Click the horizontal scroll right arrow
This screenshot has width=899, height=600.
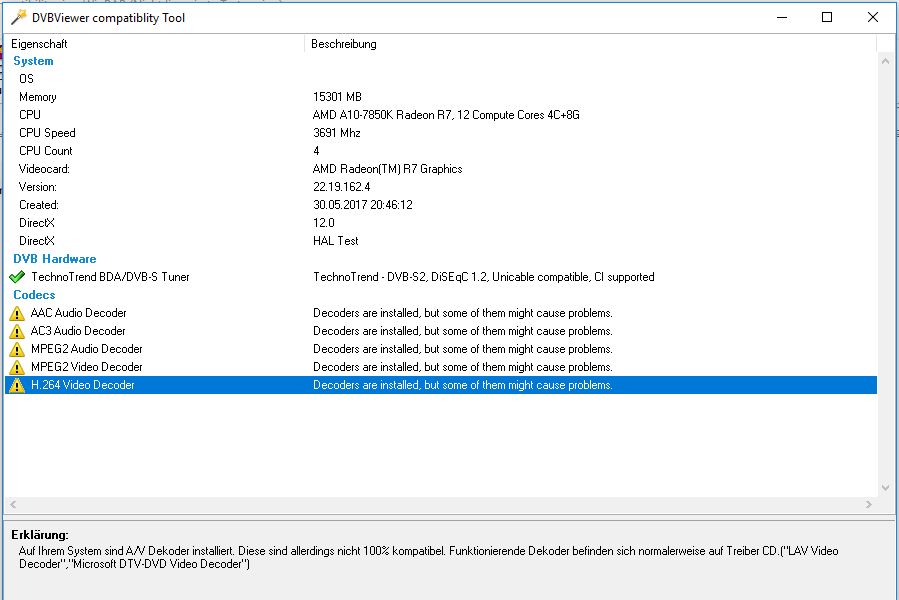tap(869, 505)
